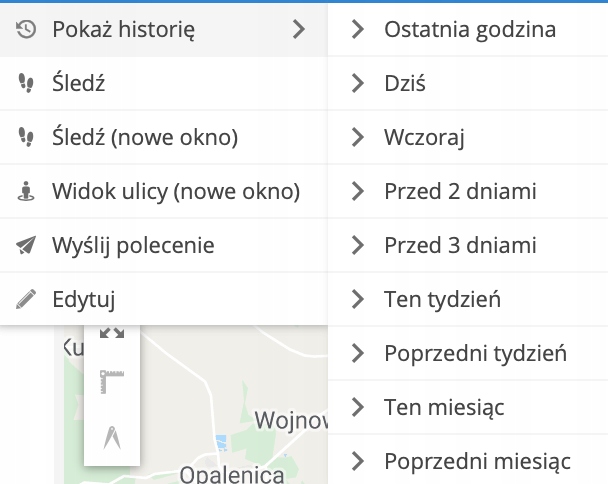The height and width of the screenshot is (484, 608).
Task: Click footprints icon beside Śledź (nowe okno)
Action: [26, 137]
